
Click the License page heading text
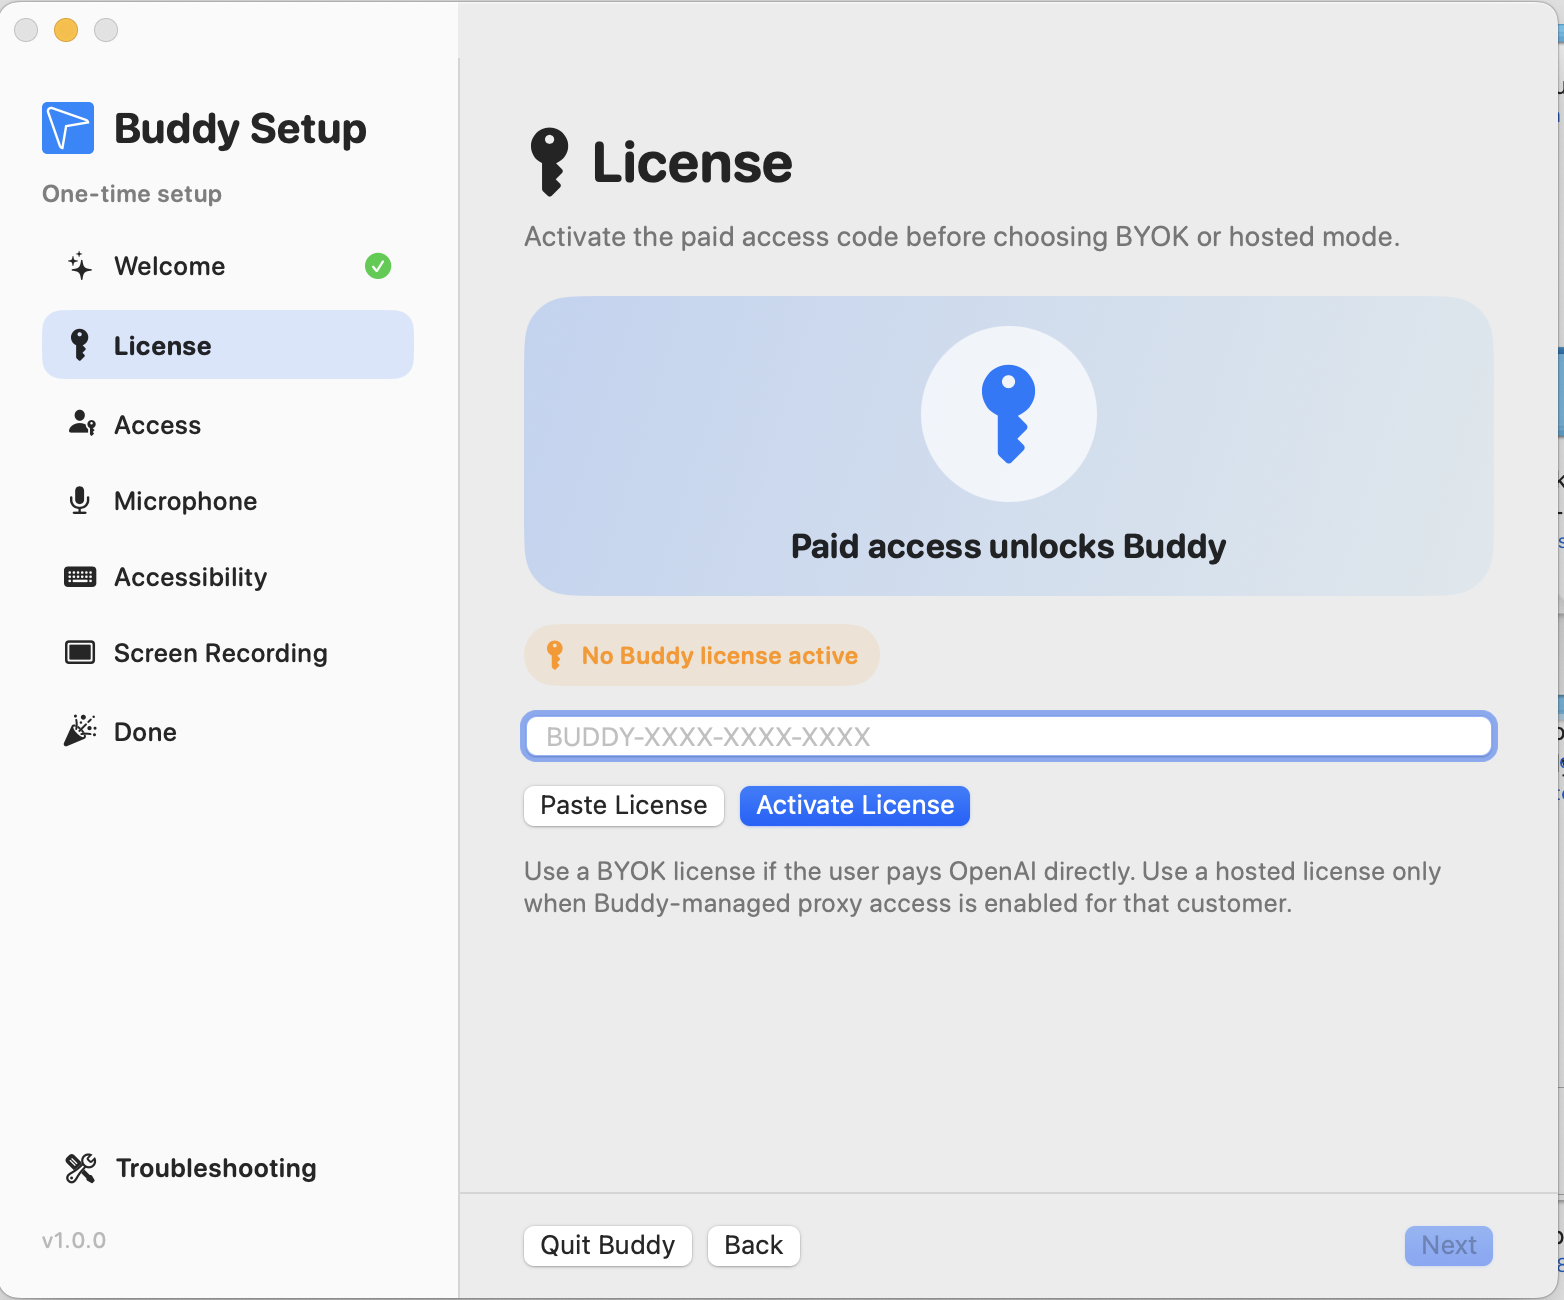pos(692,162)
